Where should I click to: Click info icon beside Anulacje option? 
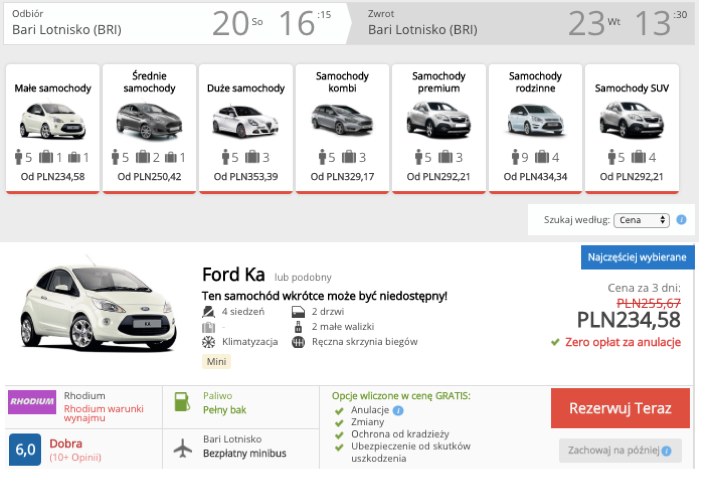tap(398, 410)
